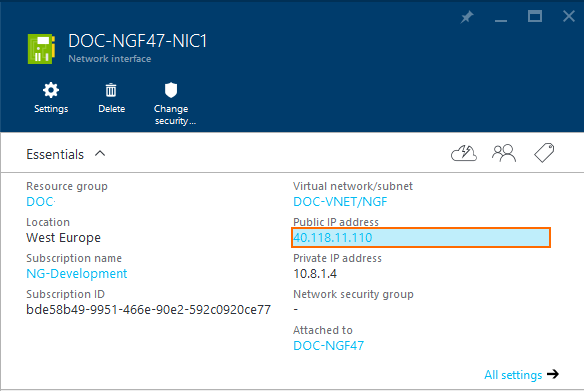
Task: Select the subscription ID value text
Action: [x=148, y=310]
